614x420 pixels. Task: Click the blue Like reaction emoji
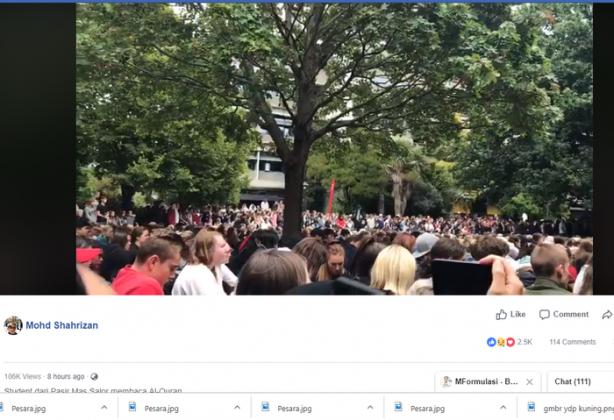coord(491,342)
